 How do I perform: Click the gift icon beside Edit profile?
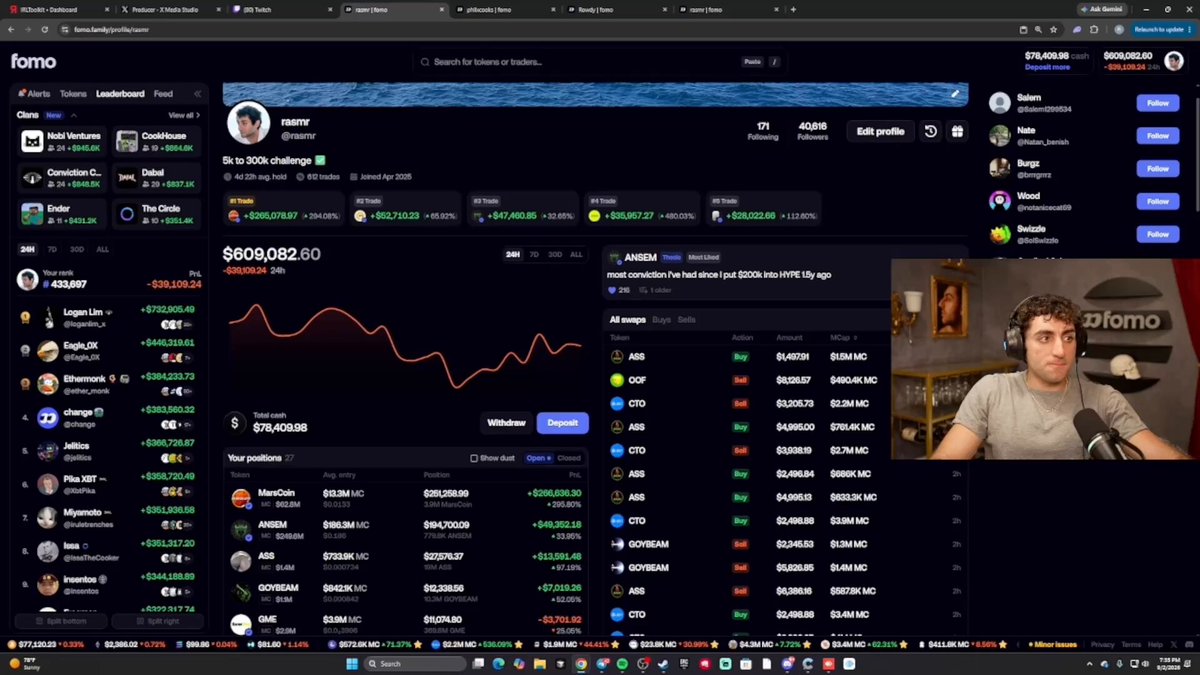click(957, 131)
